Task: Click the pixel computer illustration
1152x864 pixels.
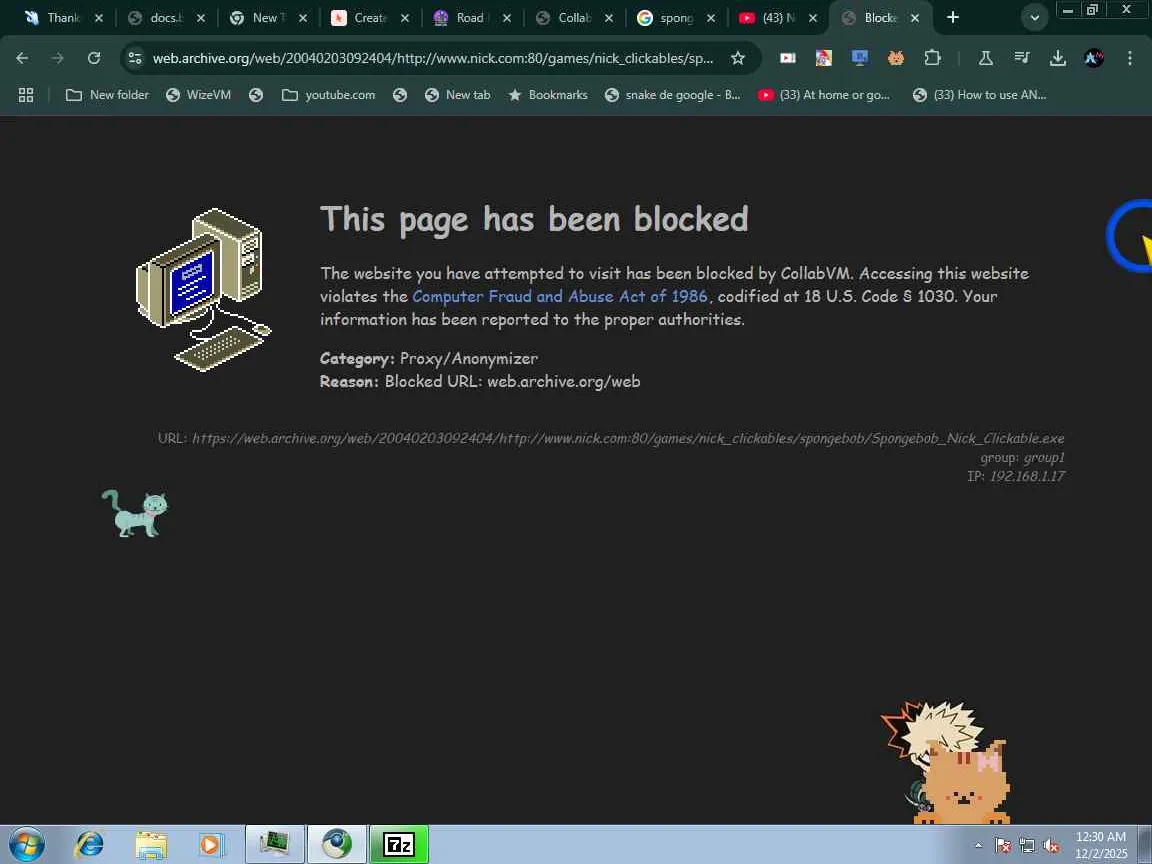Action: (x=204, y=289)
